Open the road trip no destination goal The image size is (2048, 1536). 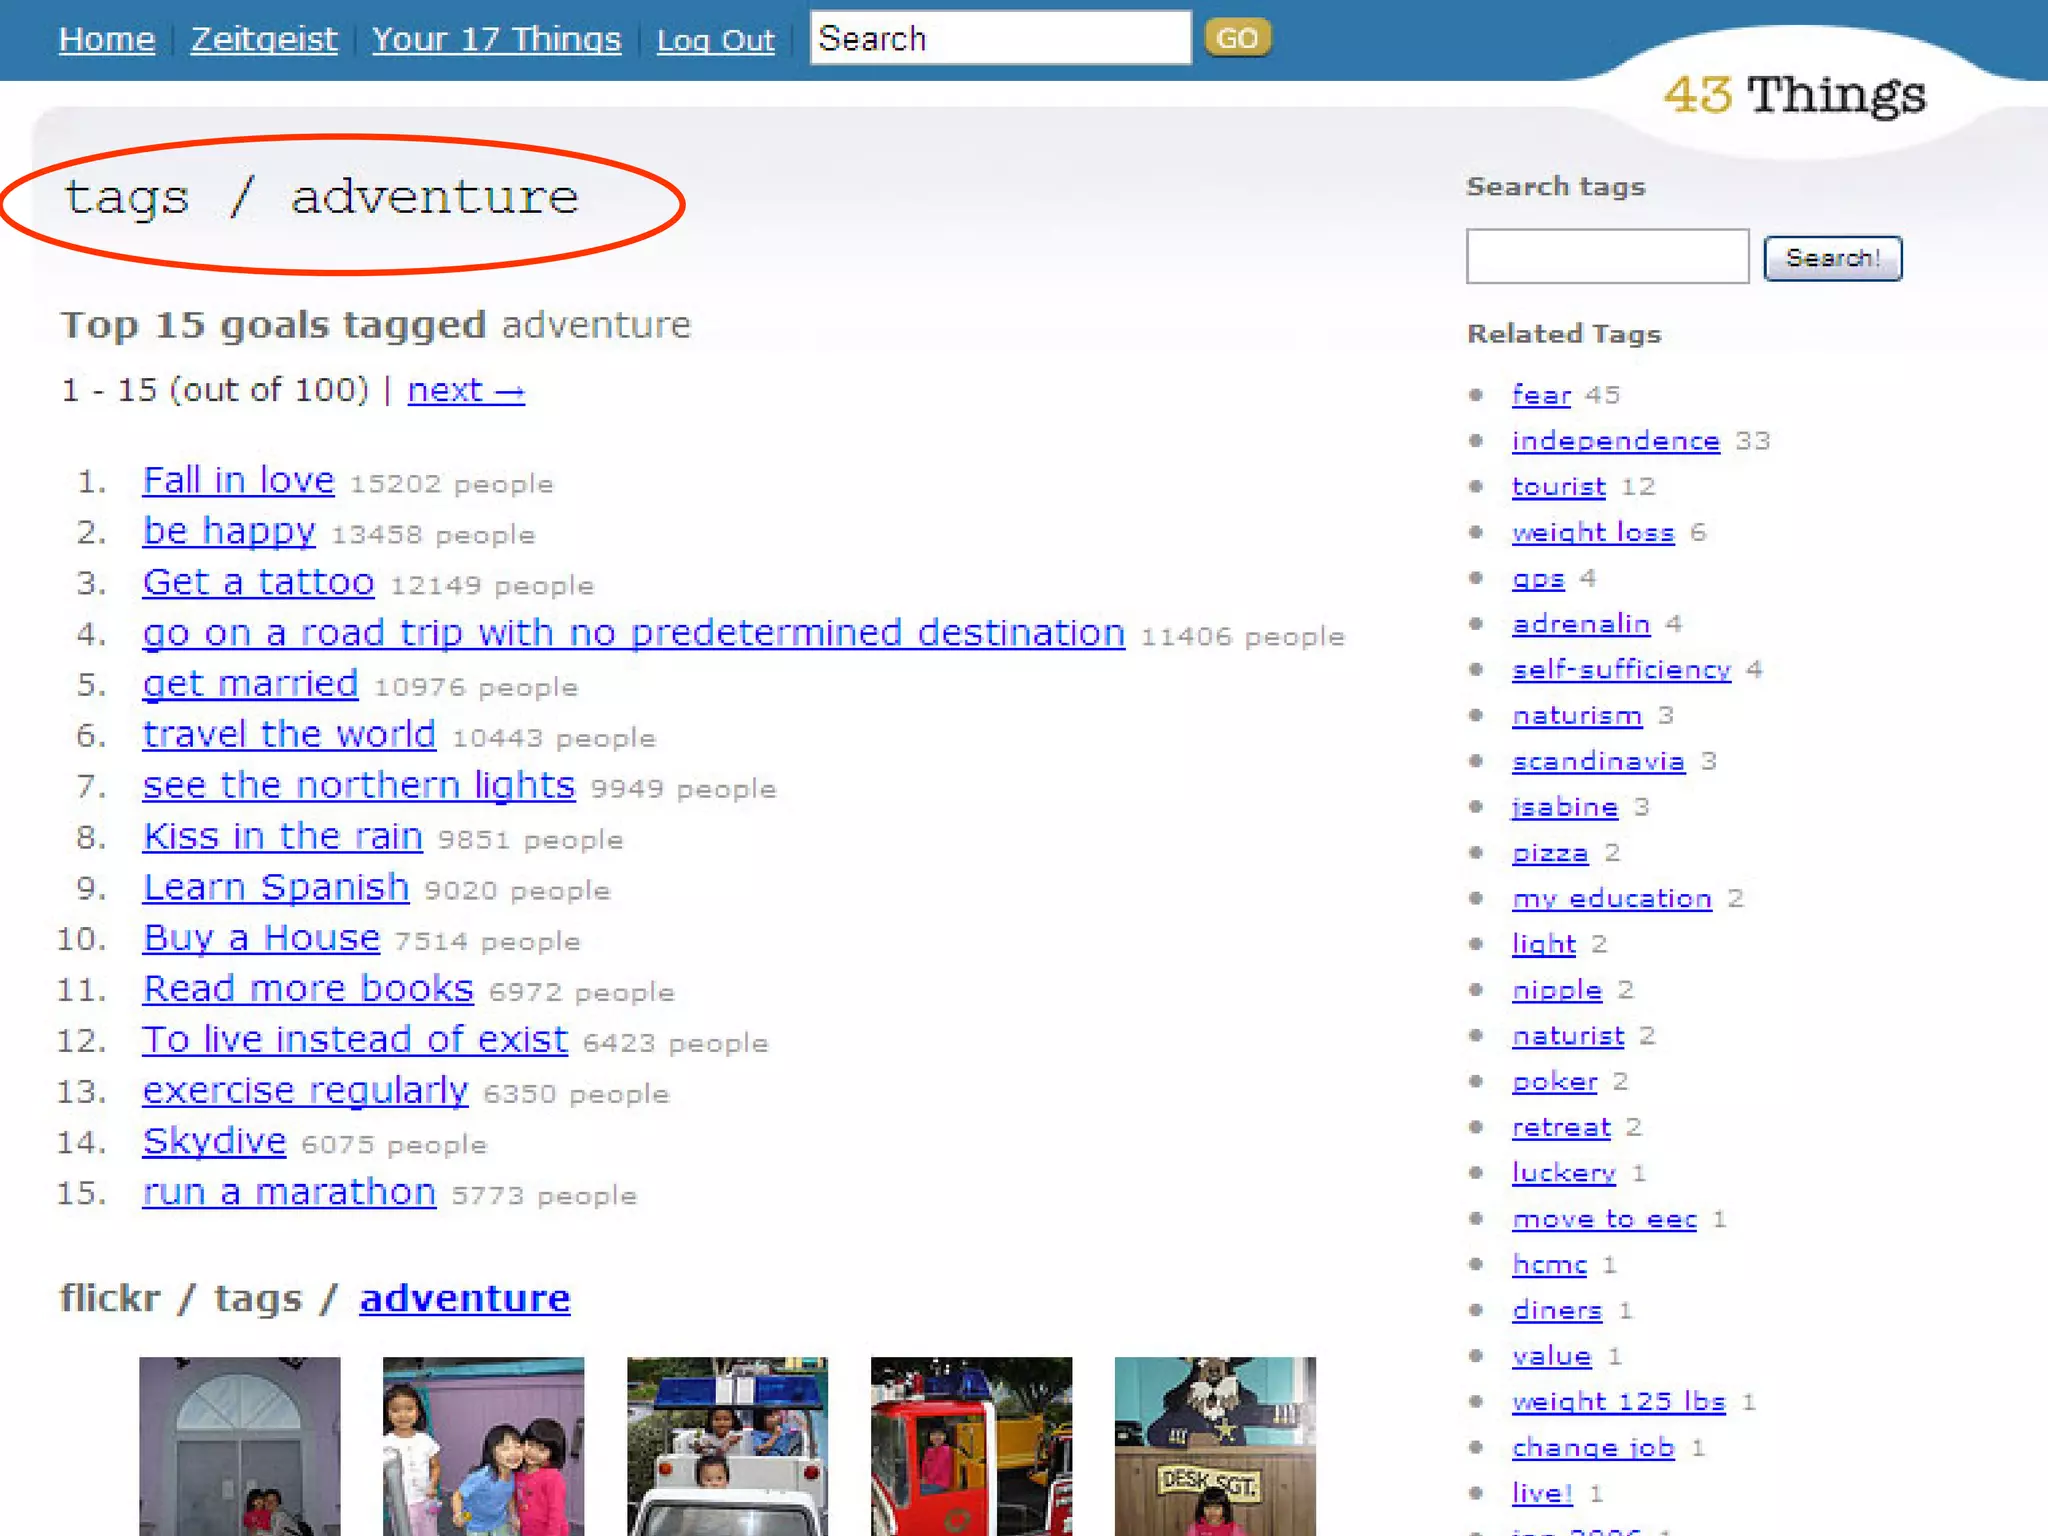pos(633,633)
